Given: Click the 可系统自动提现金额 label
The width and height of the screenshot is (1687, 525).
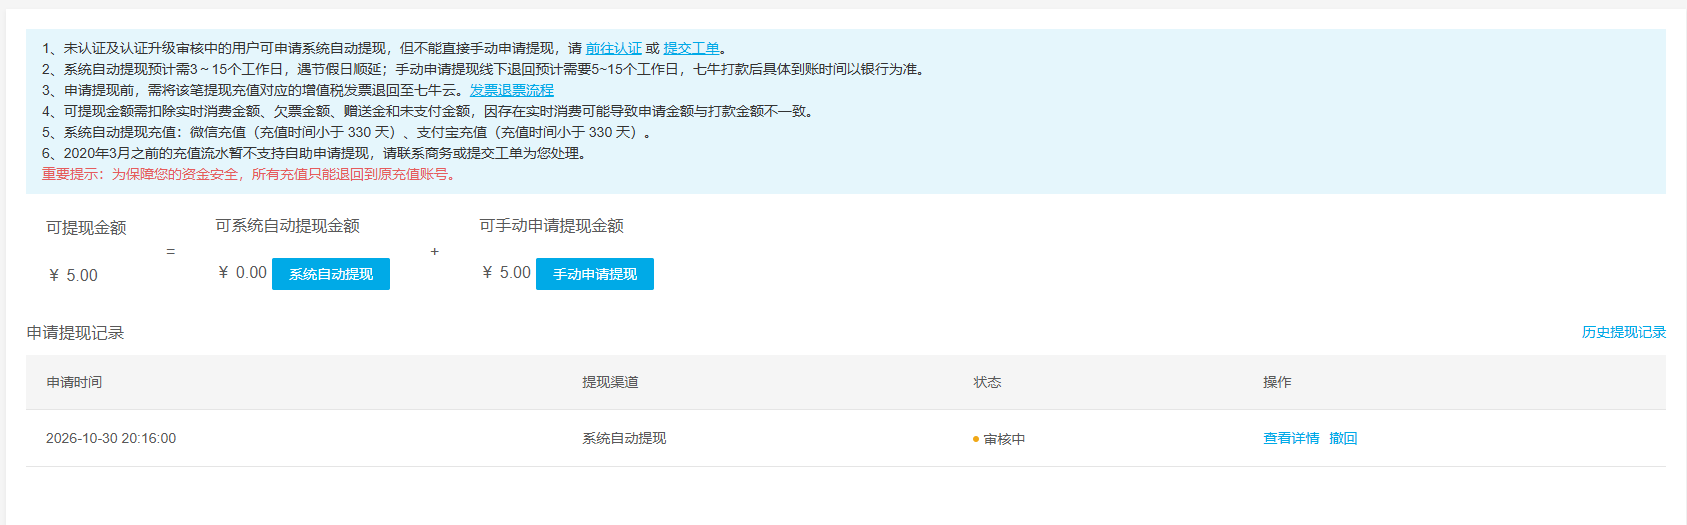Looking at the screenshot, I should (287, 226).
